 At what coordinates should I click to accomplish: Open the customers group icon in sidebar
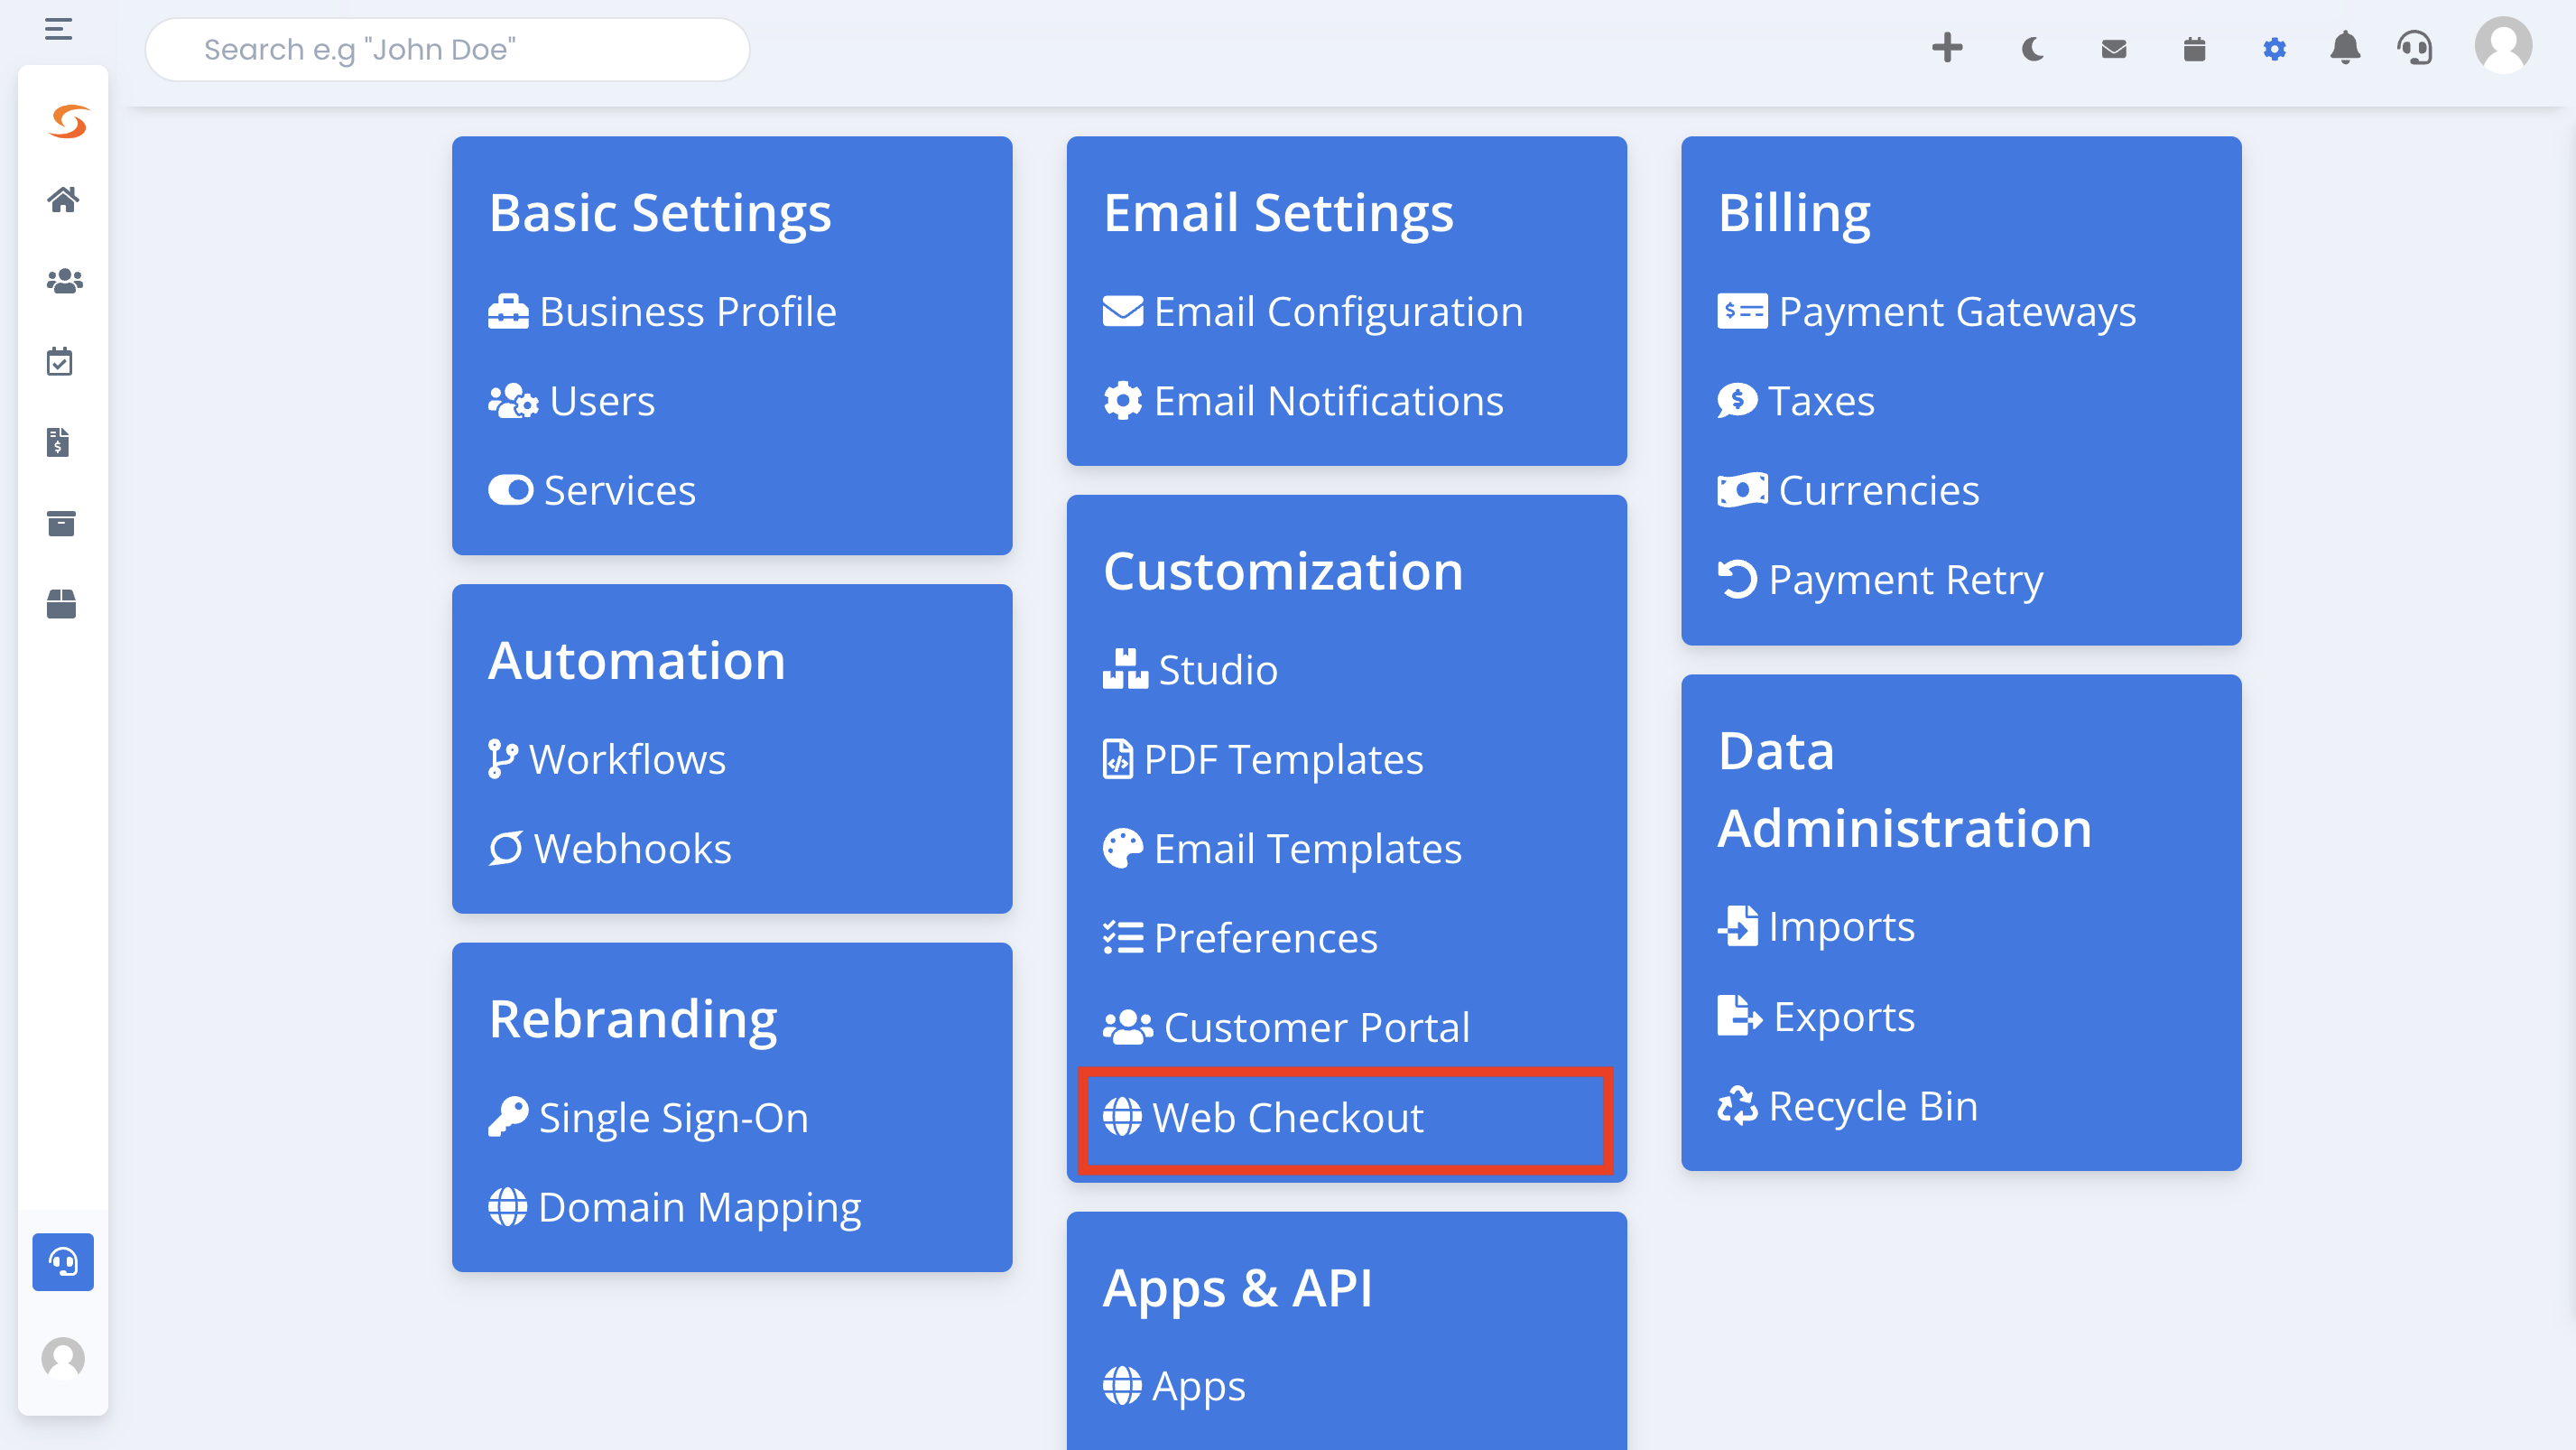pos(64,281)
